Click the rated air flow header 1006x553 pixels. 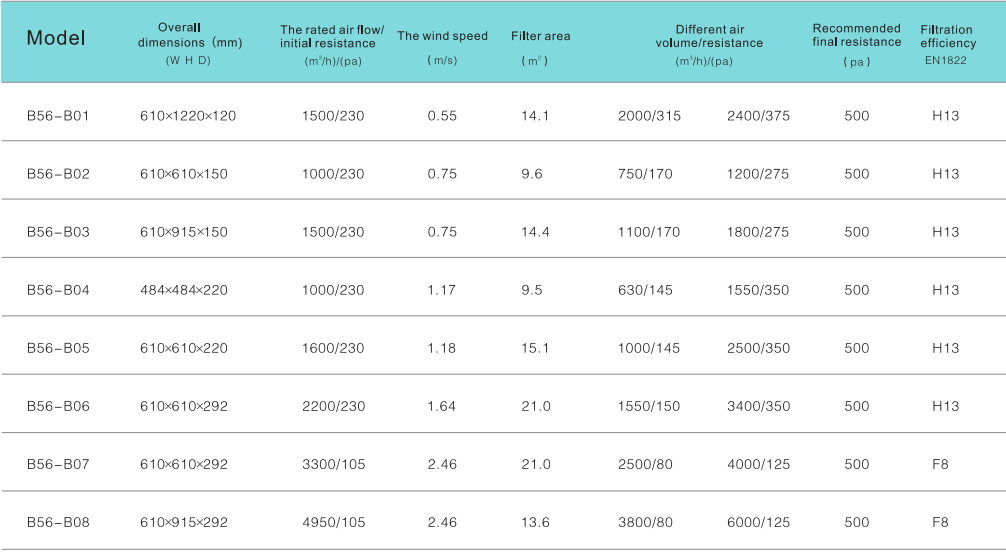(332, 36)
